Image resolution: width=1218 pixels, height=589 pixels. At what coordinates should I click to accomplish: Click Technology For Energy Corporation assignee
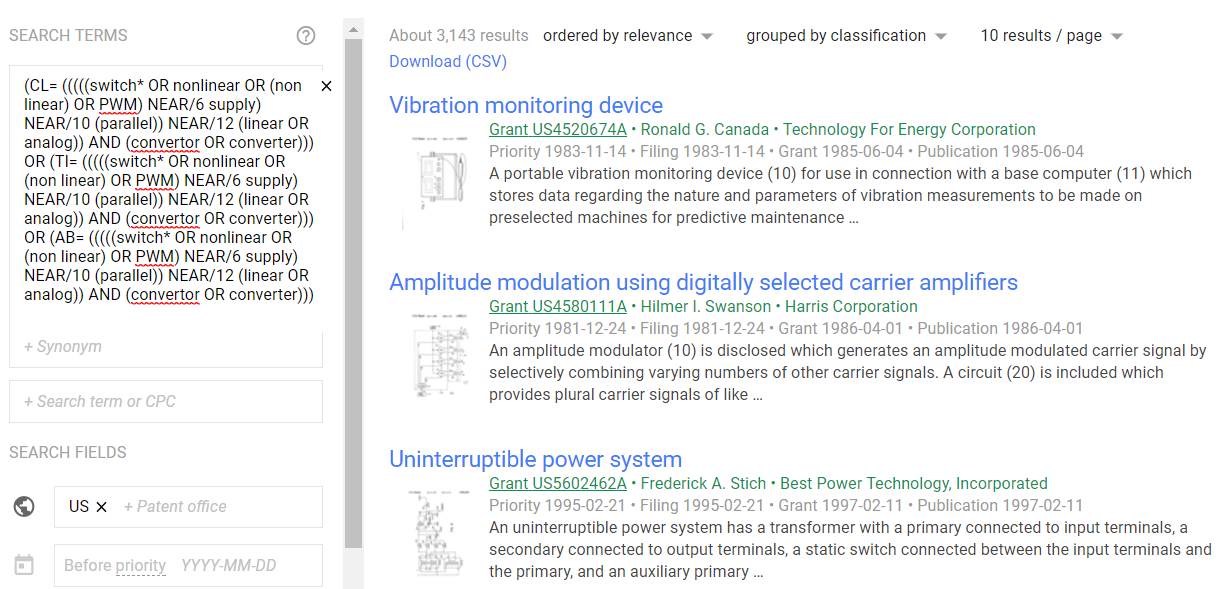click(x=905, y=129)
